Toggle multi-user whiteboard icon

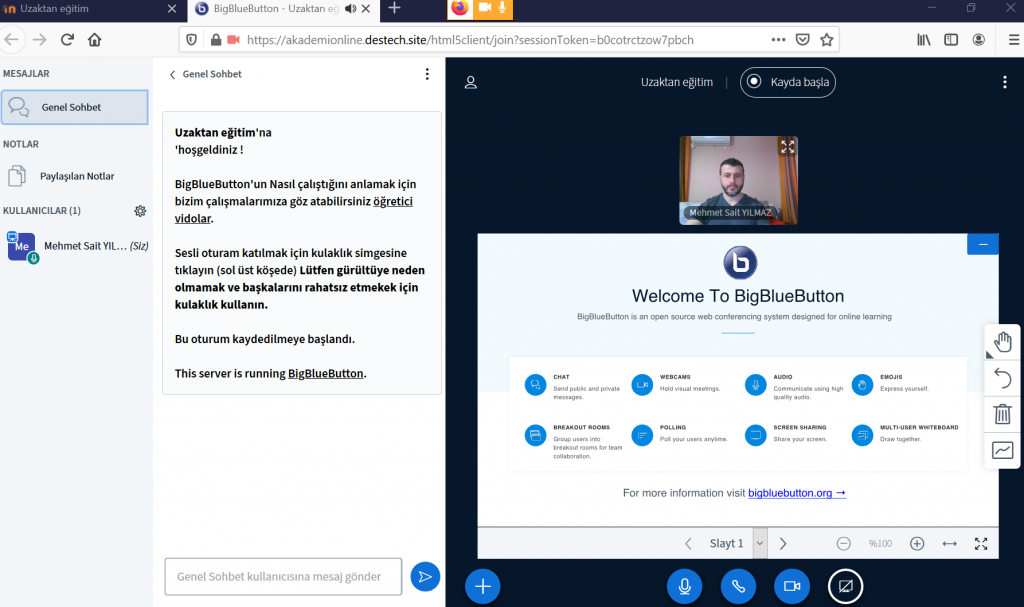[1002, 450]
